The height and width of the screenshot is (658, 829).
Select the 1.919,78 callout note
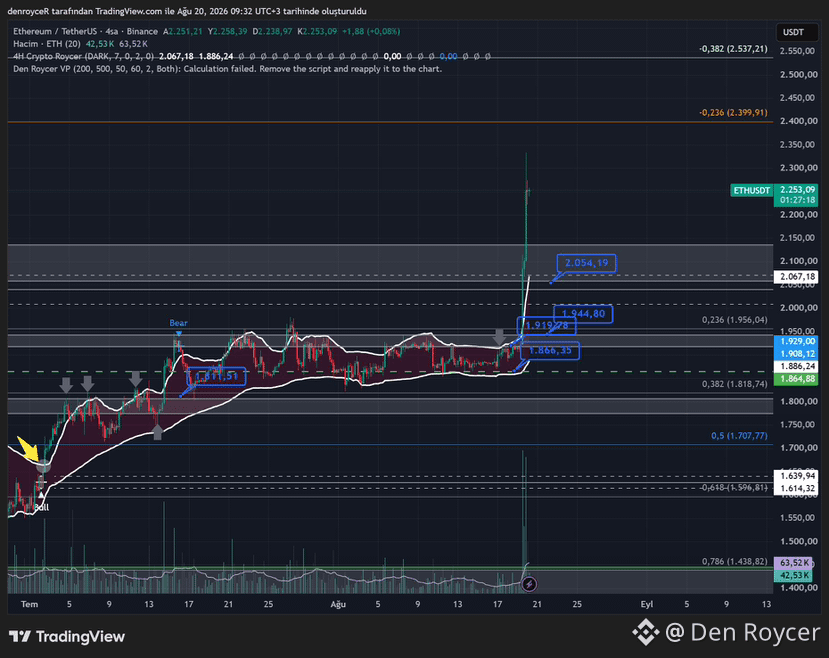pos(547,325)
